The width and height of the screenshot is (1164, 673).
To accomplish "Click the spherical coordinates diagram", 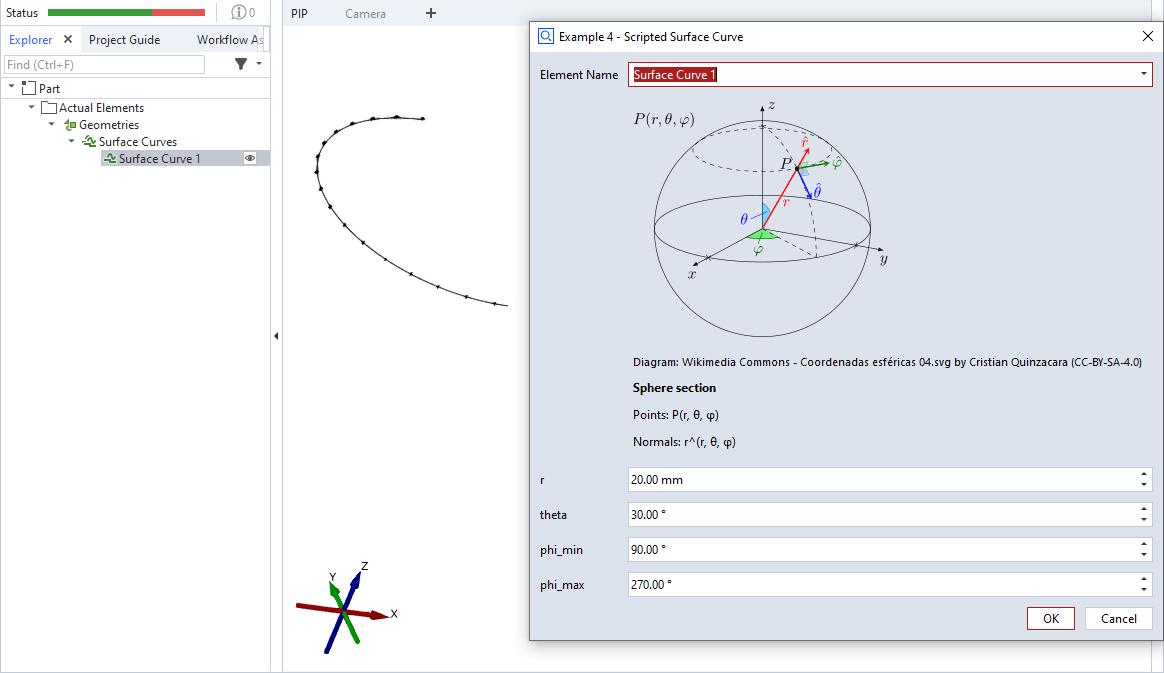I will coord(762,218).
